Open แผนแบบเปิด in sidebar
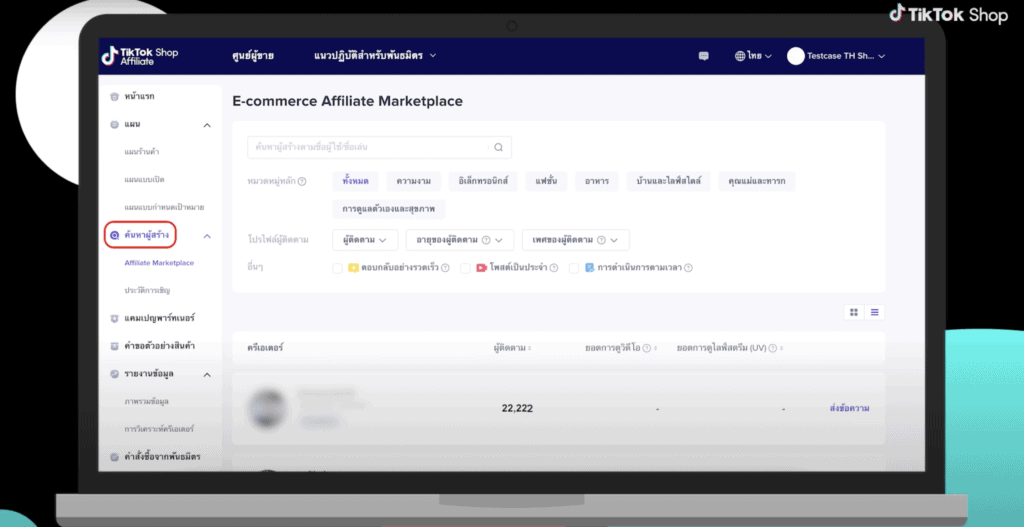 144,180
